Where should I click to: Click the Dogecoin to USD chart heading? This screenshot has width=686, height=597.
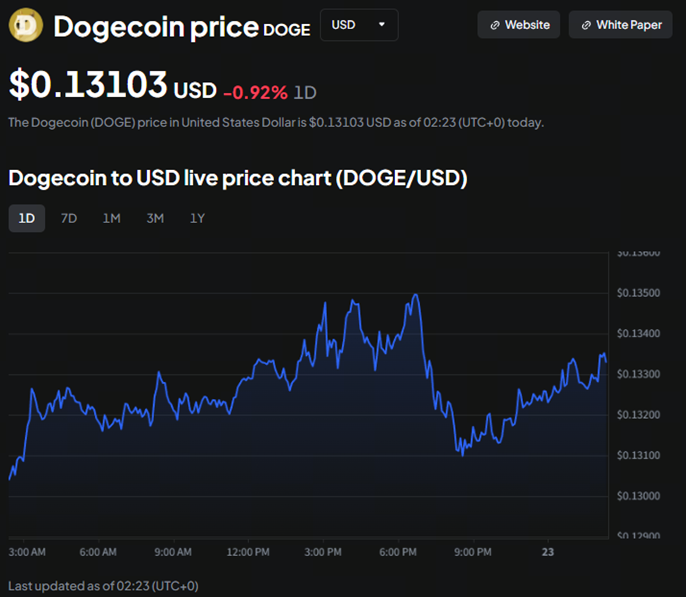tap(238, 178)
